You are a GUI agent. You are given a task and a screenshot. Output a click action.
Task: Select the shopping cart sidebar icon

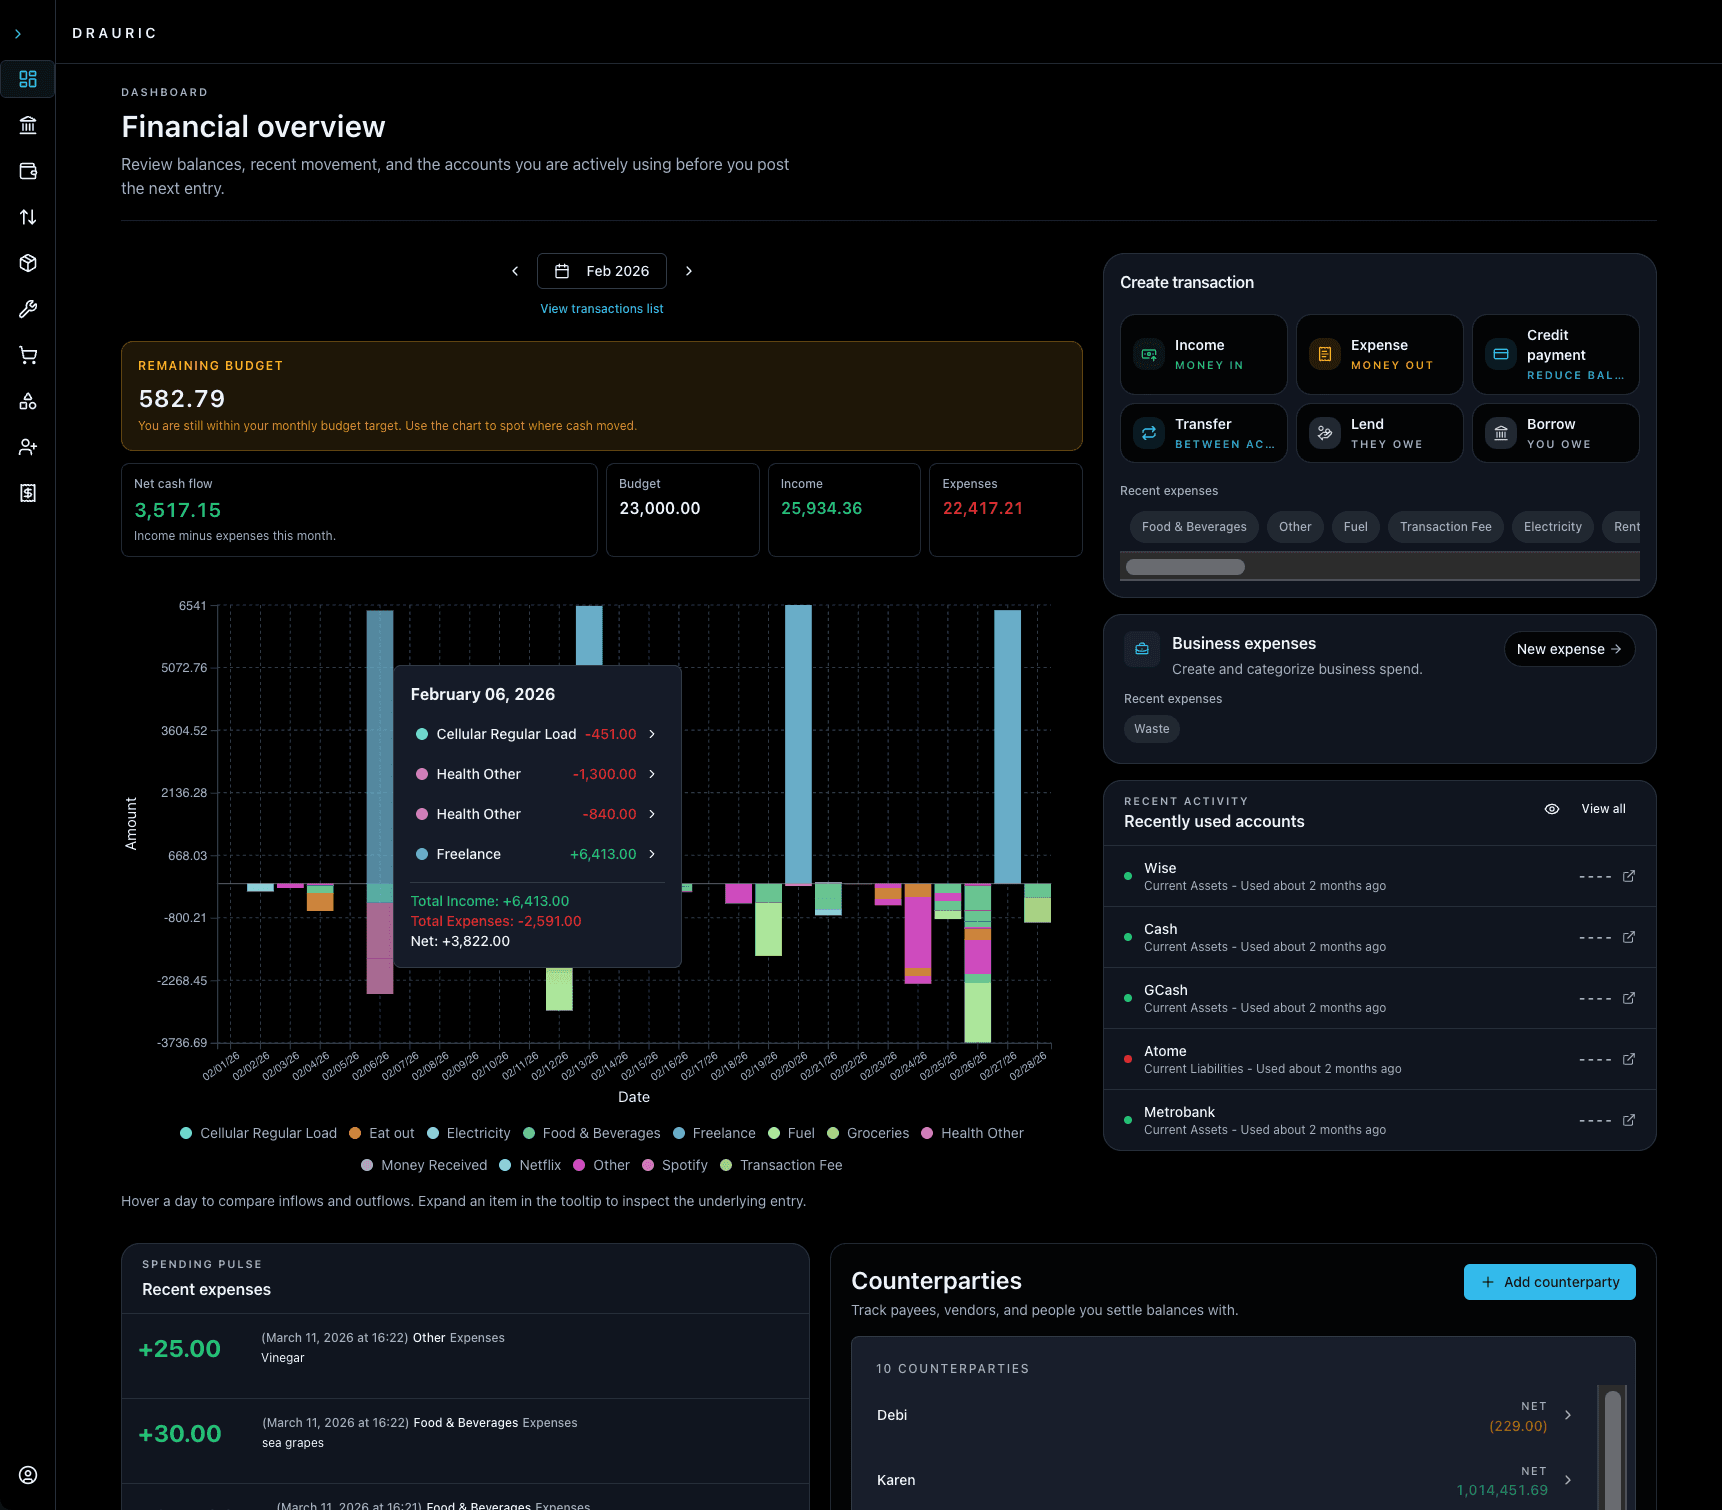[x=28, y=355]
